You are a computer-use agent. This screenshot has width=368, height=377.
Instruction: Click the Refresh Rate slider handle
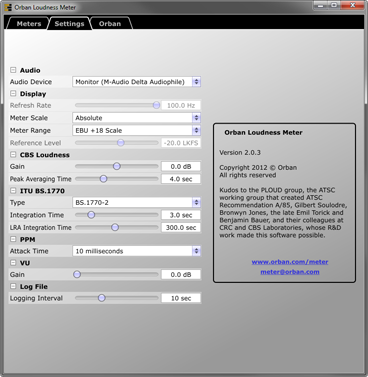[x=156, y=105]
